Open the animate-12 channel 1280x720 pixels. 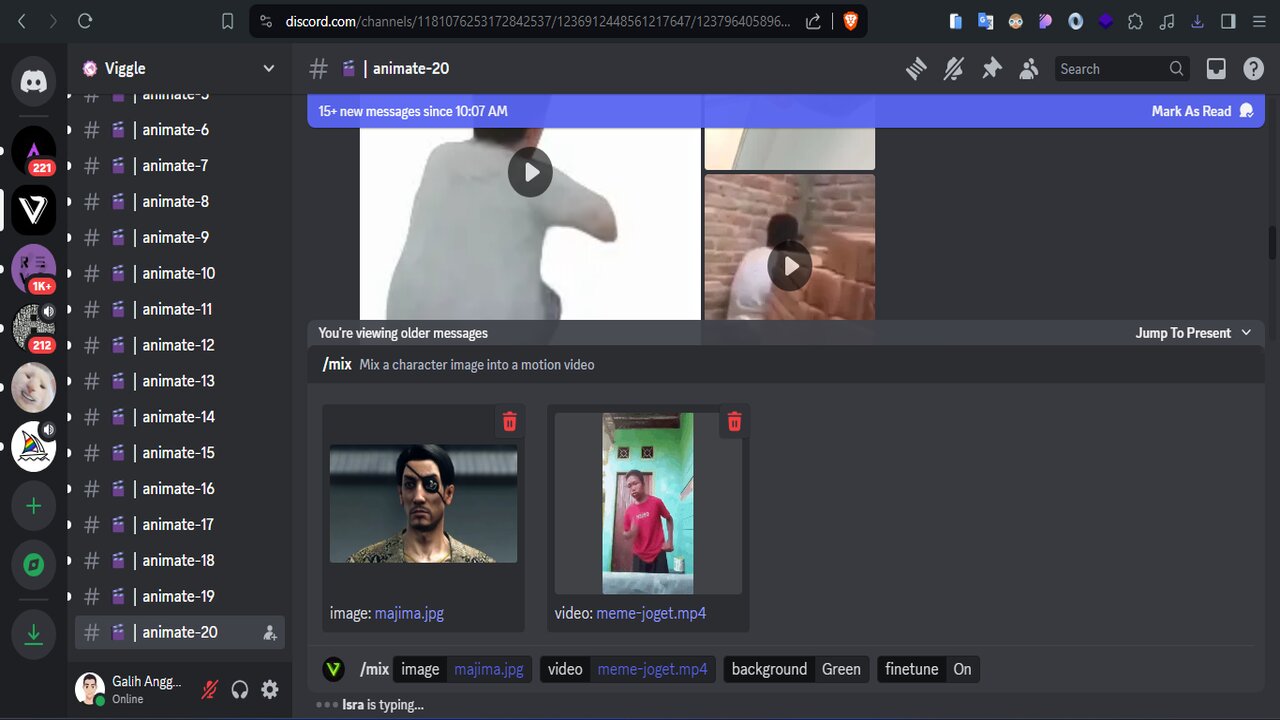(178, 345)
